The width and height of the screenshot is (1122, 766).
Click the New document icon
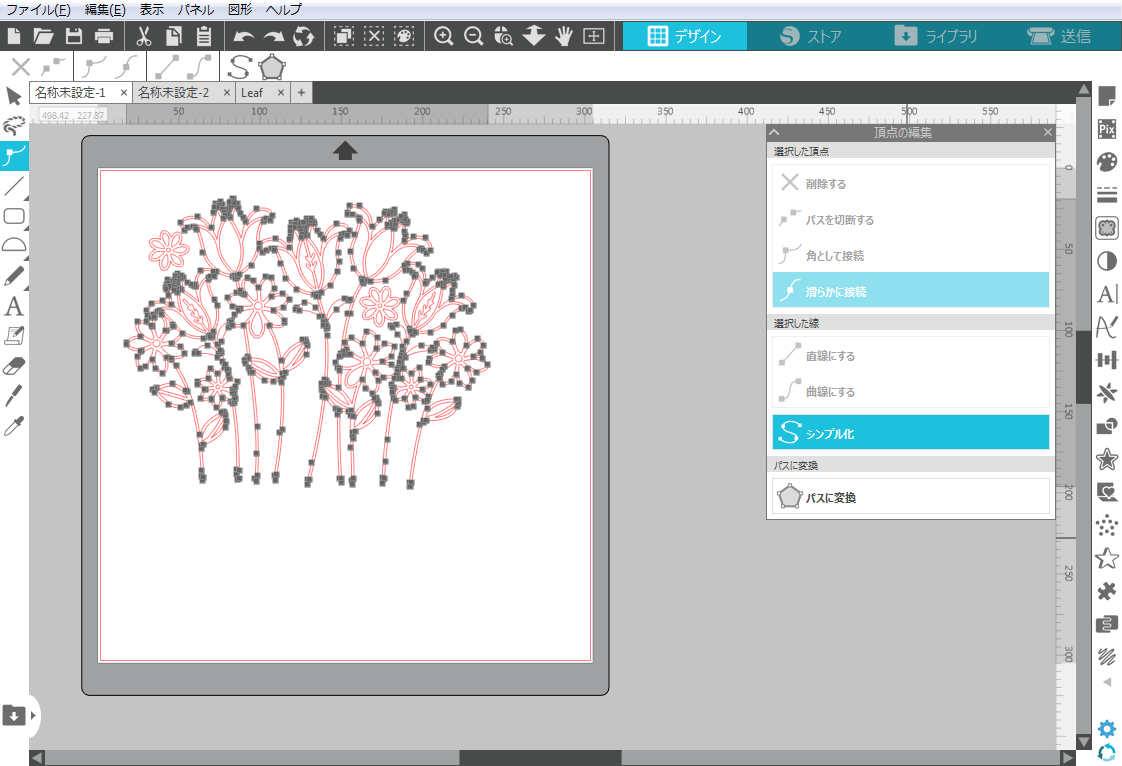14,36
